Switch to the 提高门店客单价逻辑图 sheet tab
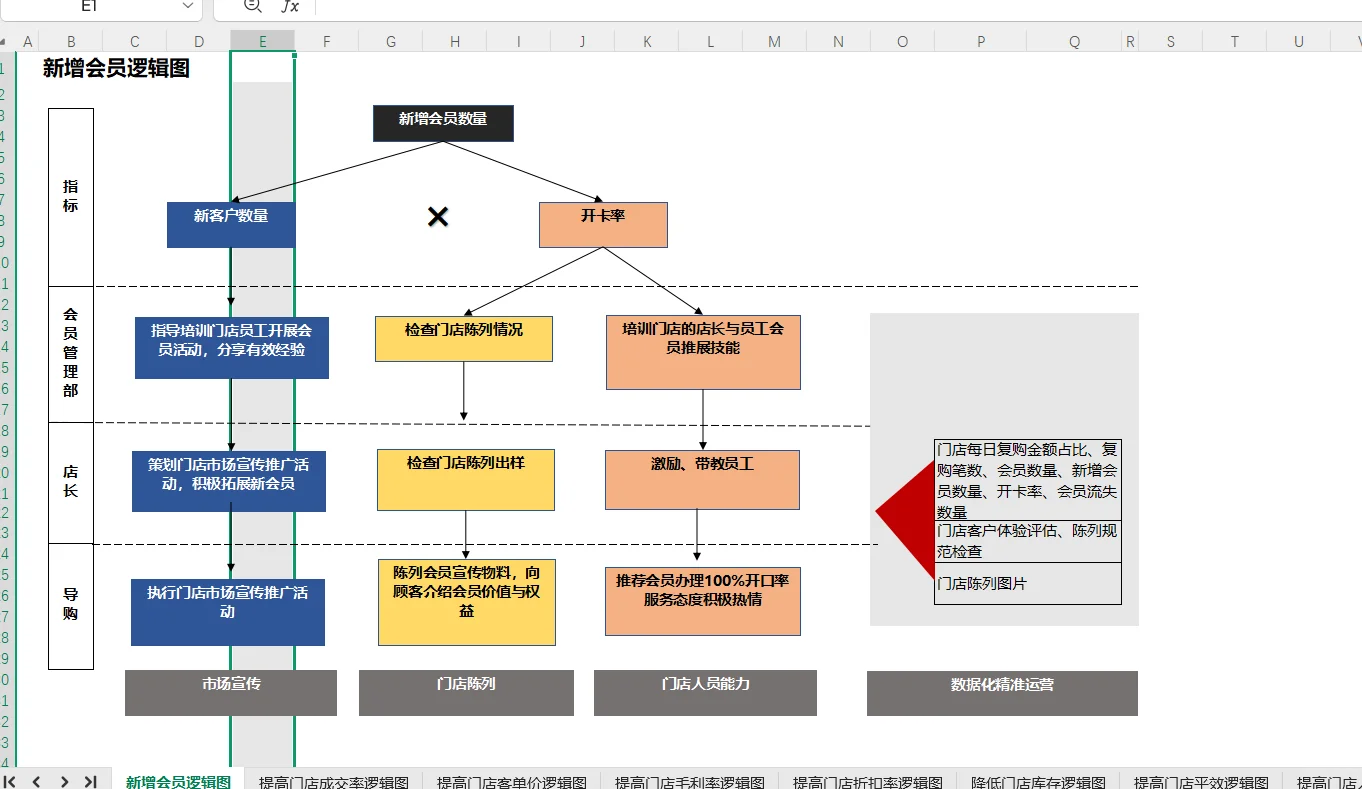 [x=512, y=783]
